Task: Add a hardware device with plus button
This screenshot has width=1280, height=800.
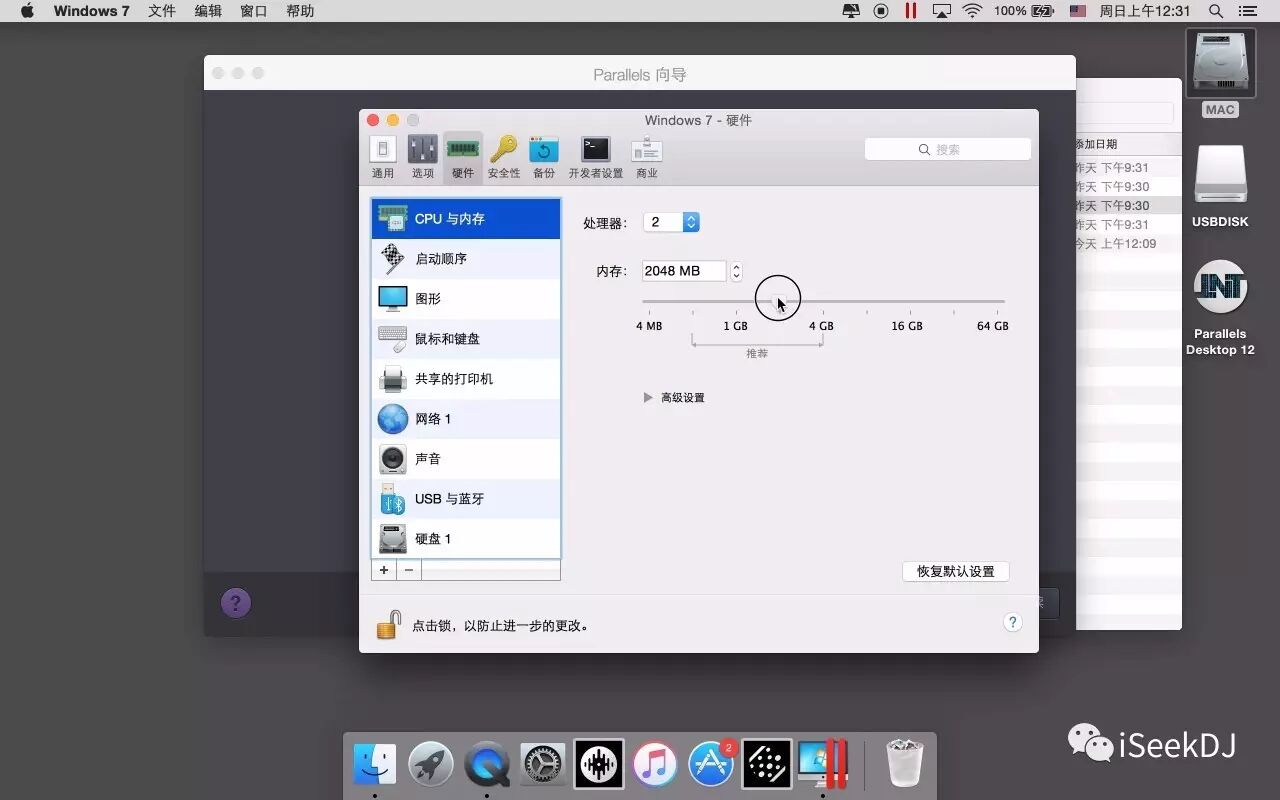Action: (x=384, y=570)
